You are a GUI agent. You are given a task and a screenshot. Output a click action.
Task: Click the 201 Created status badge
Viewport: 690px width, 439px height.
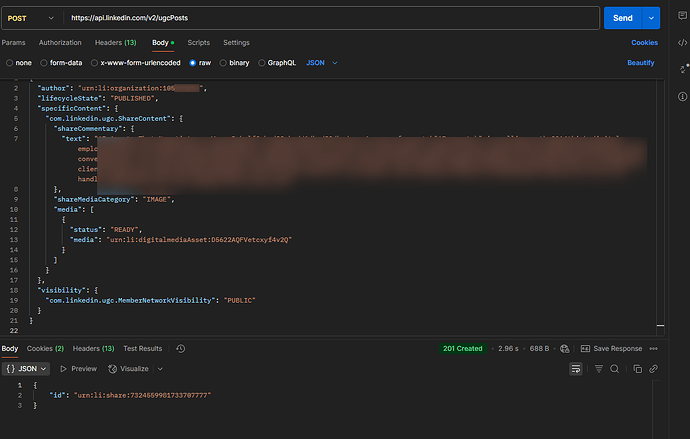pyautogui.click(x=462, y=348)
